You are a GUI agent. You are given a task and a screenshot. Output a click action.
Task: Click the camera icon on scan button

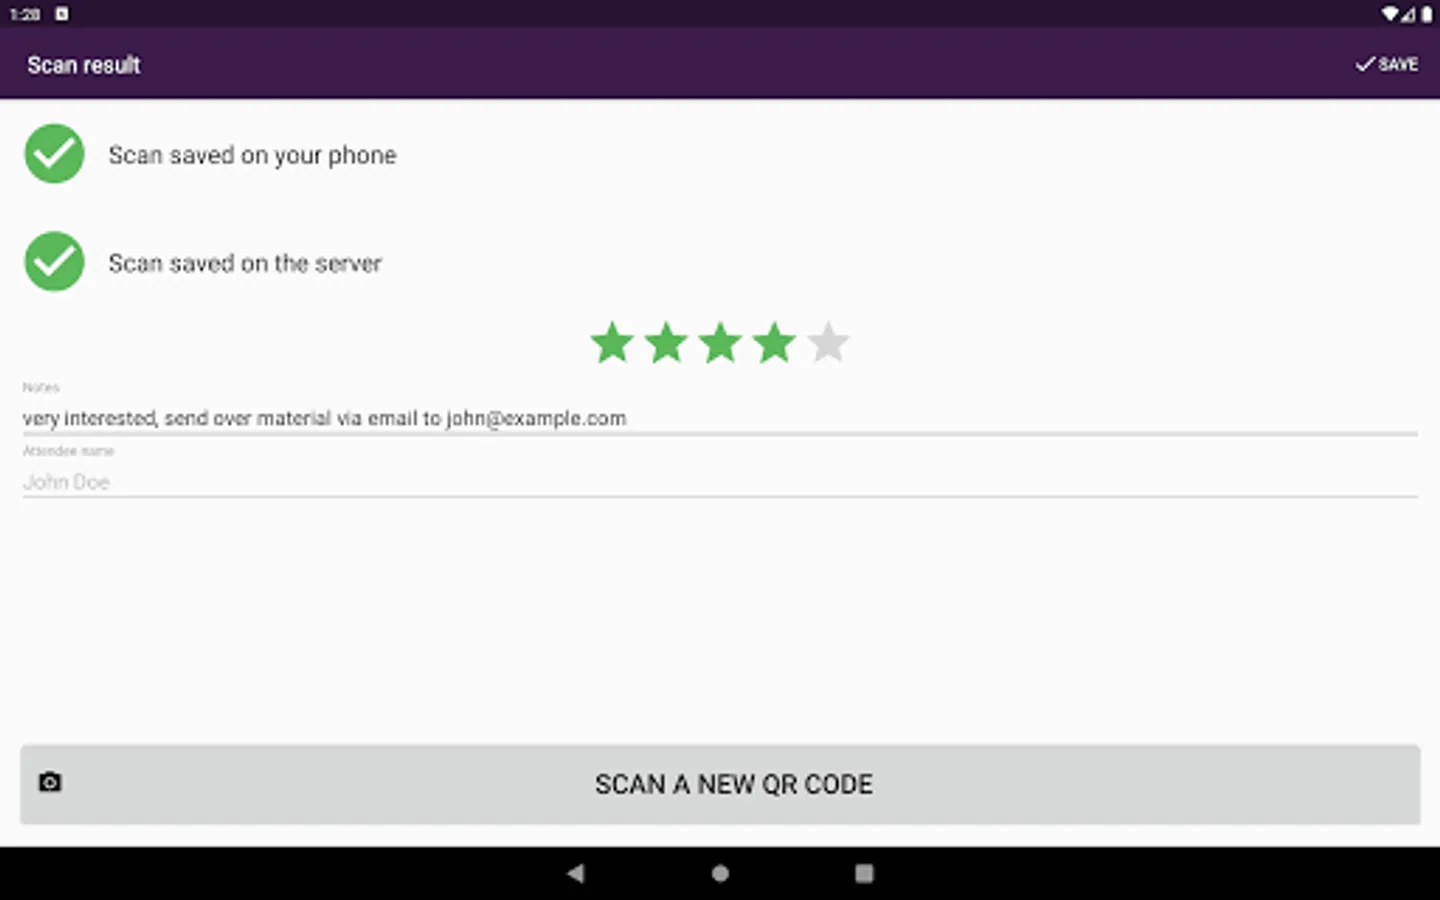click(50, 782)
